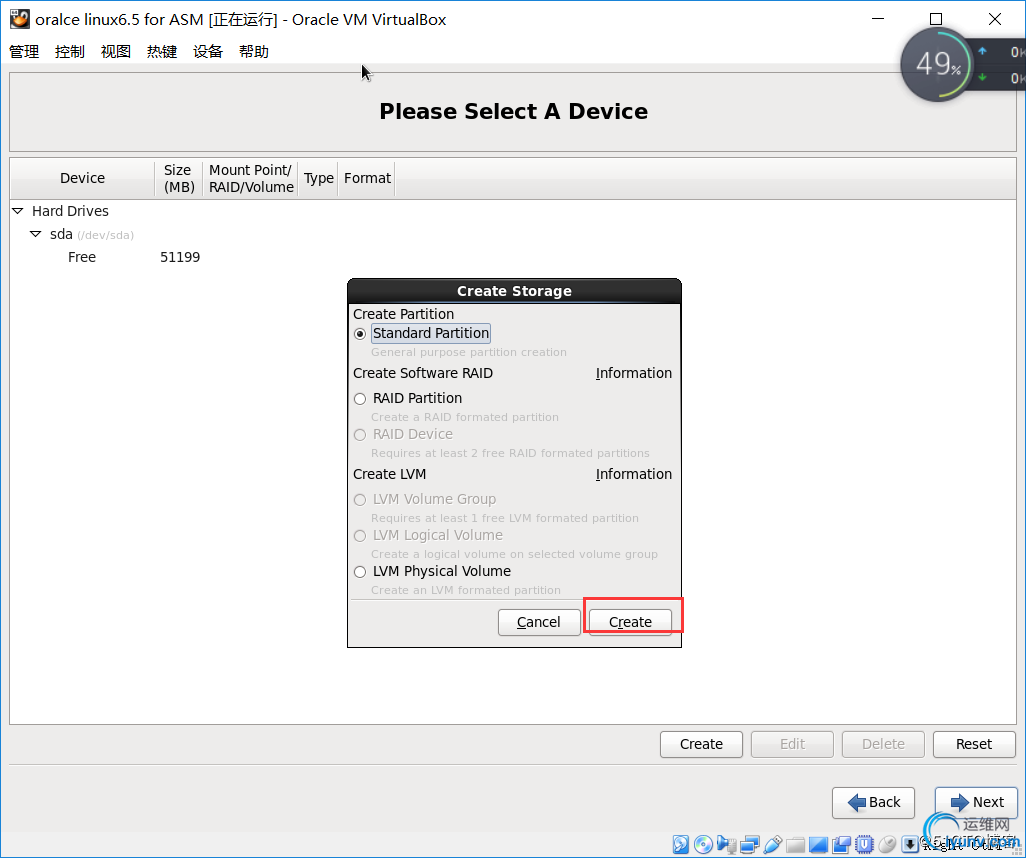This screenshot has height=858, width=1026.
Task: Click the Type column header
Action: 319,178
